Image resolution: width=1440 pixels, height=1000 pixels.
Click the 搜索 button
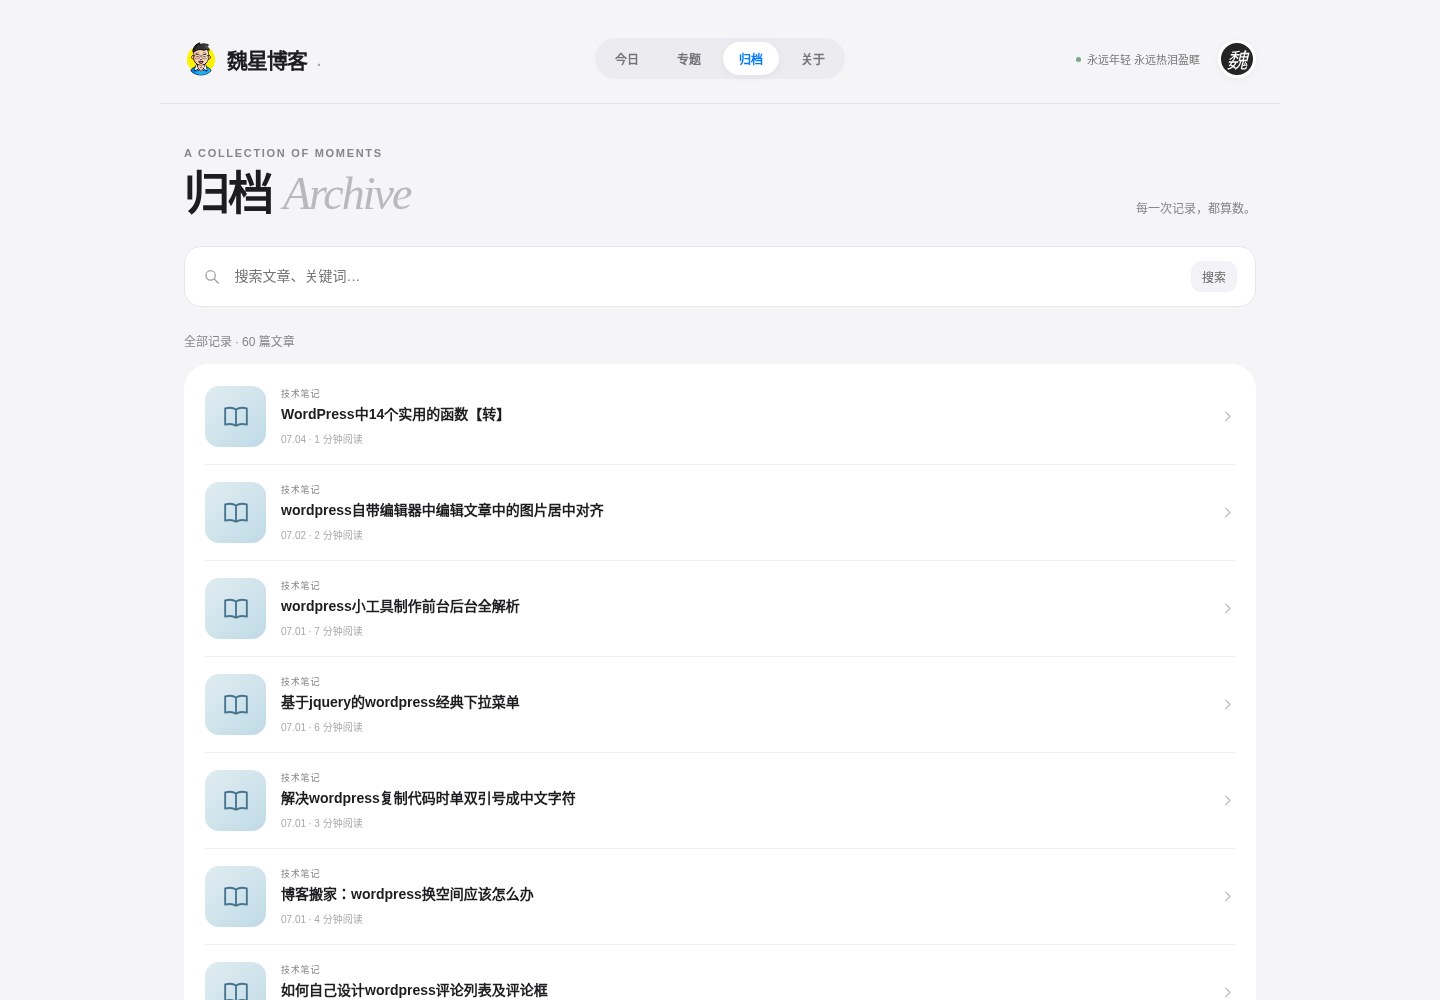tap(1214, 277)
